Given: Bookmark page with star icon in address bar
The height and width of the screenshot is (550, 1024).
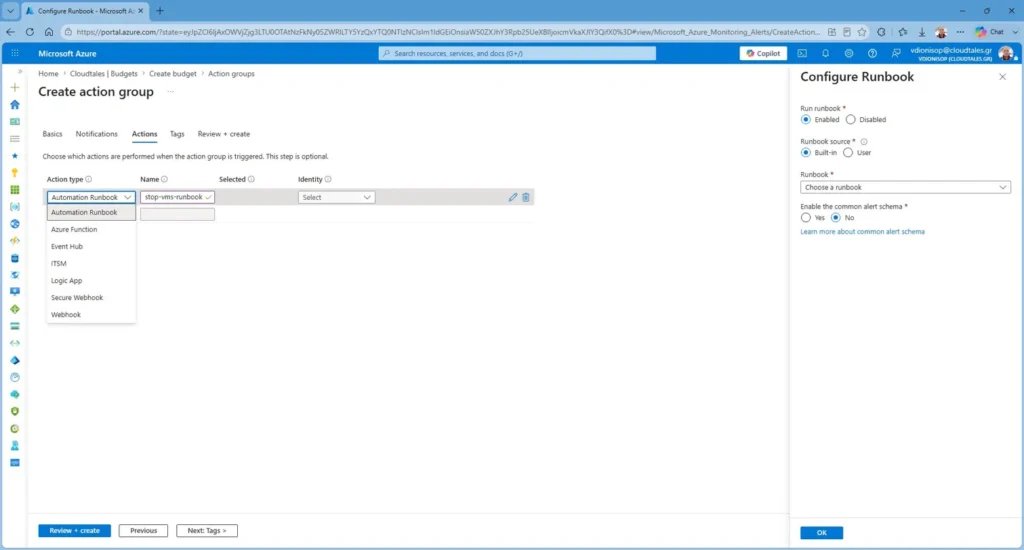Looking at the screenshot, I should 862,32.
